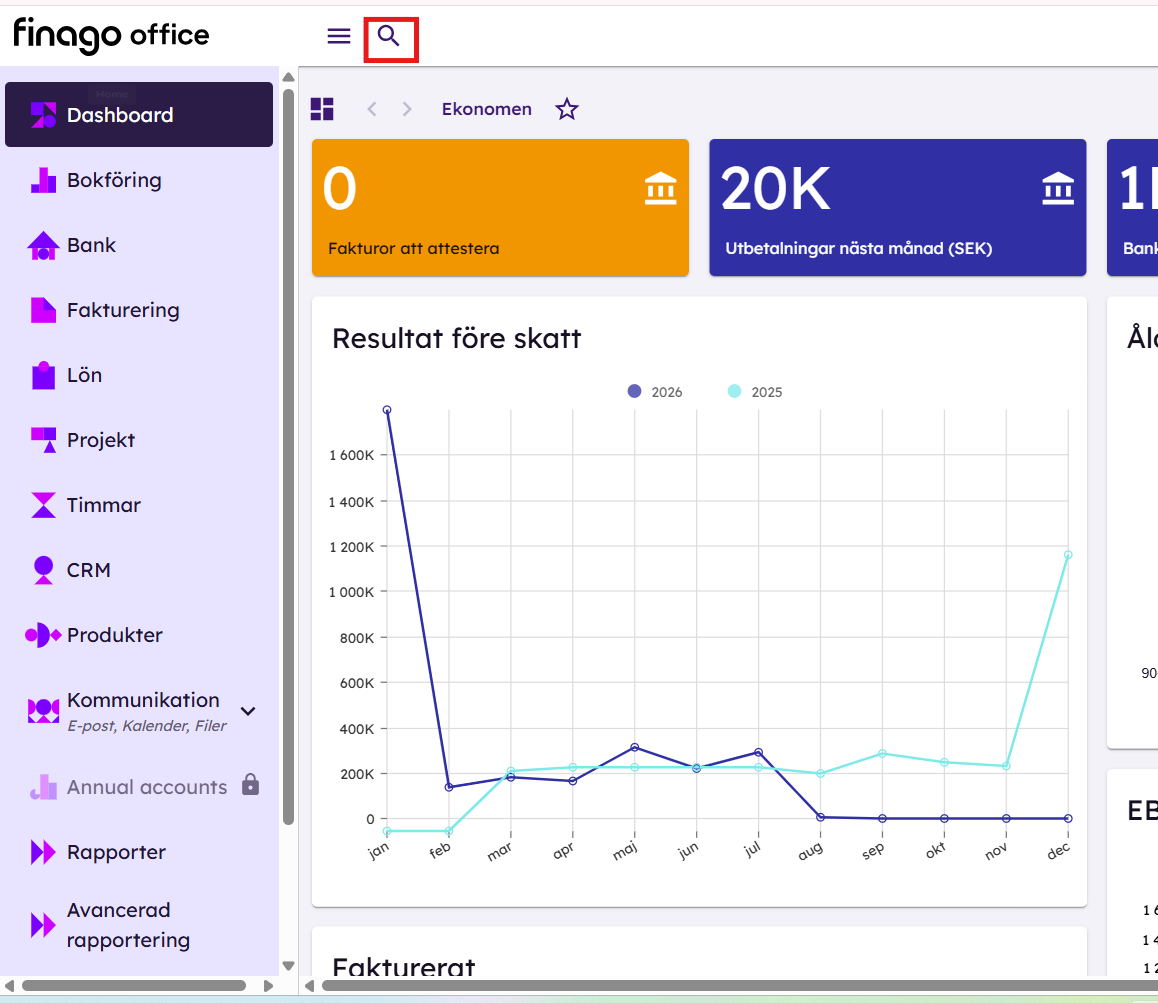Click the bank icon on Utbetalningar card
1158x1003 pixels.
[x=1058, y=188]
